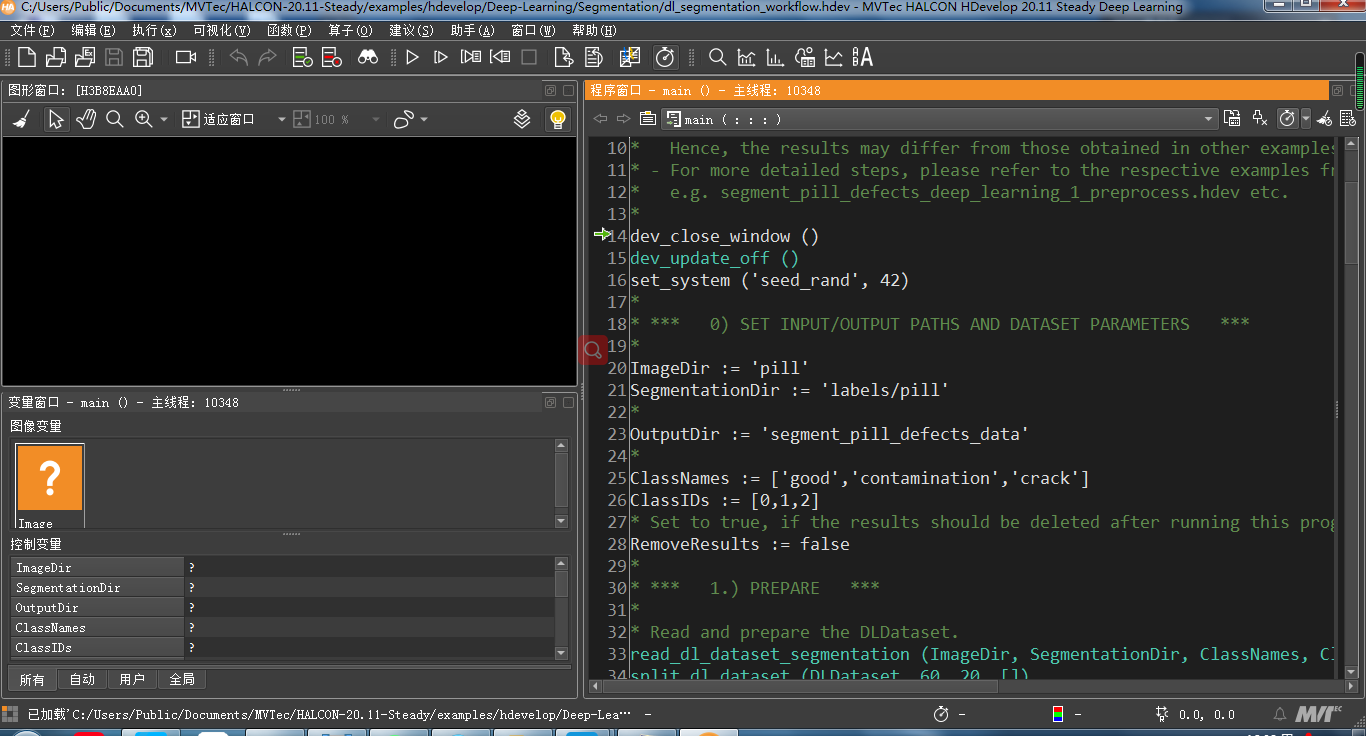The width and height of the screenshot is (1366, 736).
Task: Click the notification bell in status bar
Action: [1279, 714]
